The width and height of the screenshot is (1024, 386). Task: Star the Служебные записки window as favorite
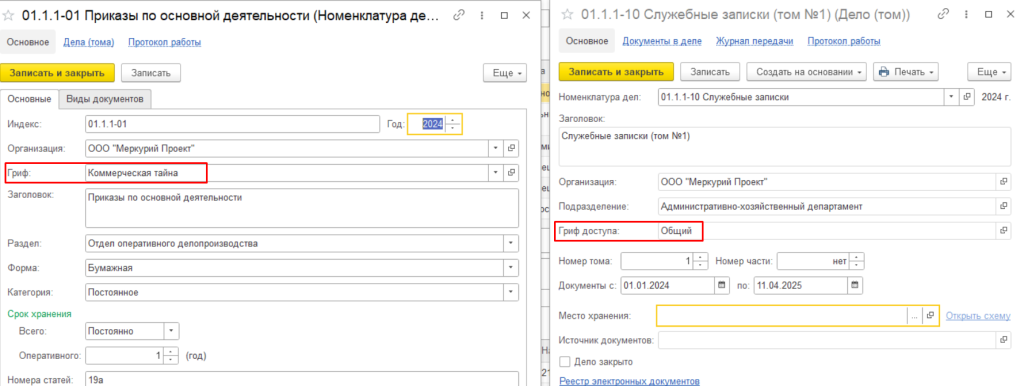point(568,14)
